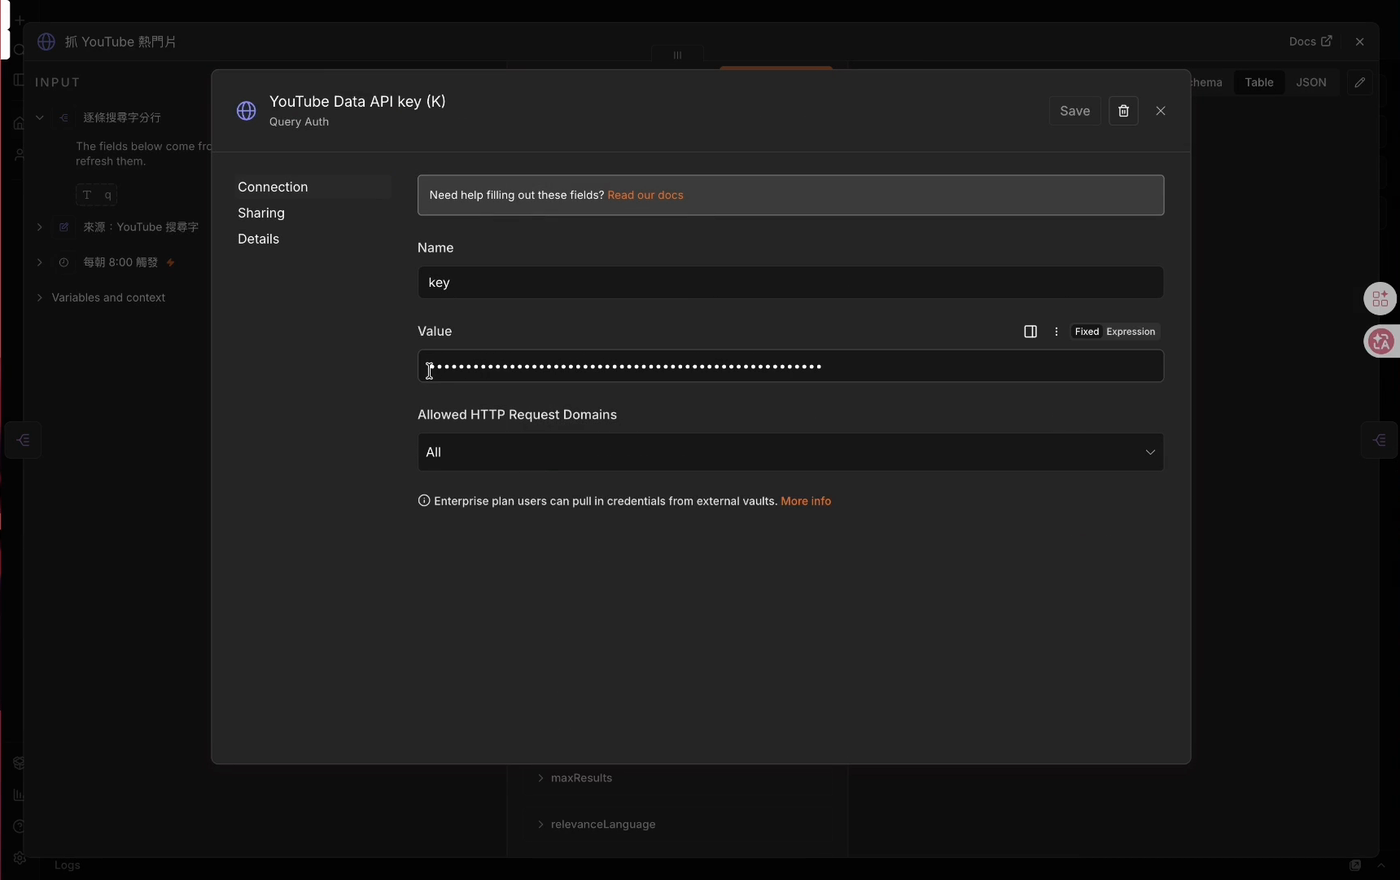Switch to Table view in output panel
This screenshot has height=880, width=1400.
click(x=1259, y=82)
